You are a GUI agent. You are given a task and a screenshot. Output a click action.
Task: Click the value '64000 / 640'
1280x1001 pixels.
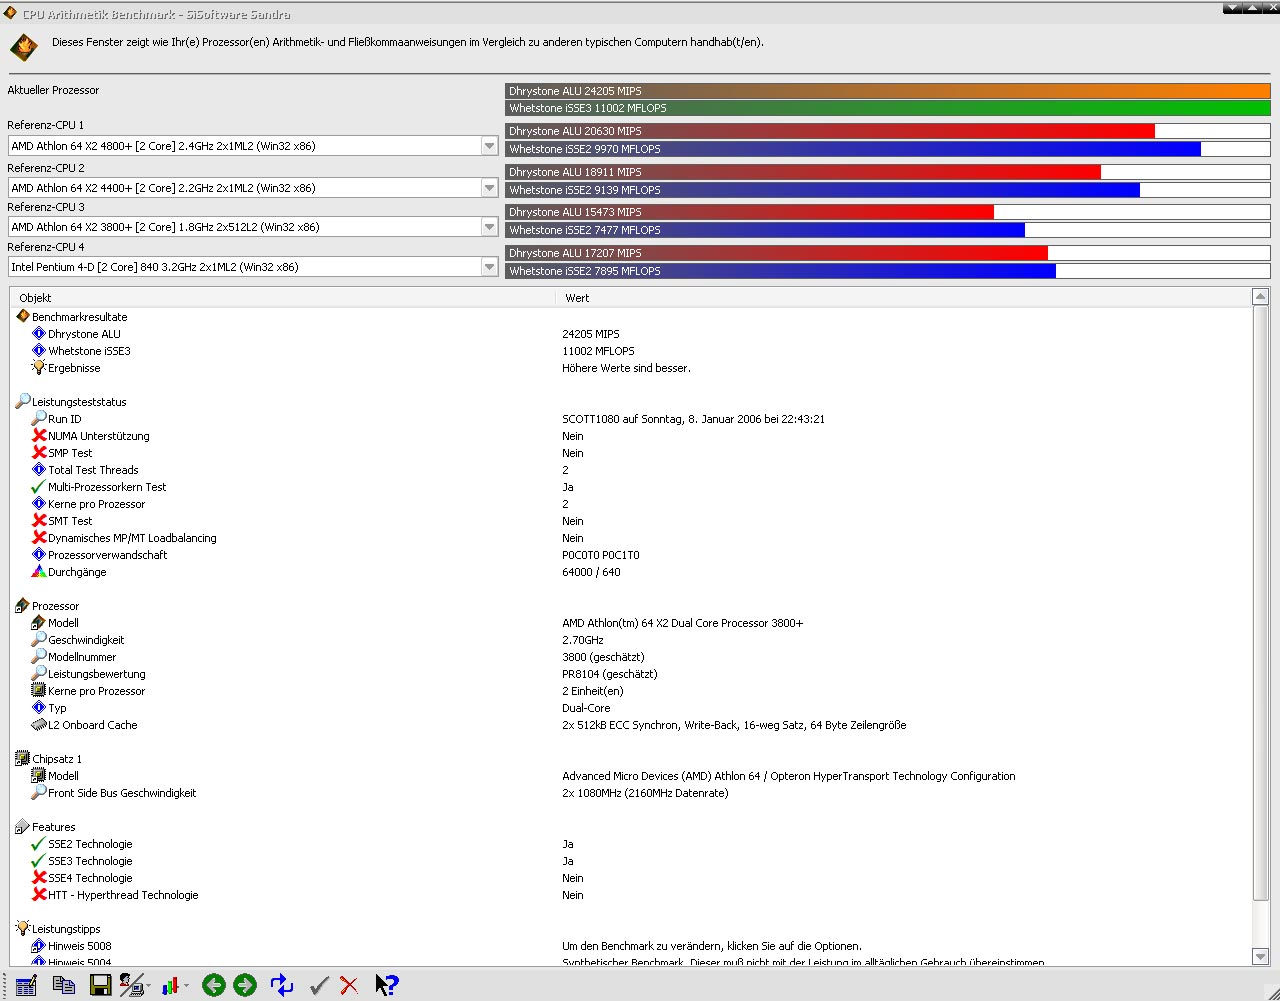[591, 572]
